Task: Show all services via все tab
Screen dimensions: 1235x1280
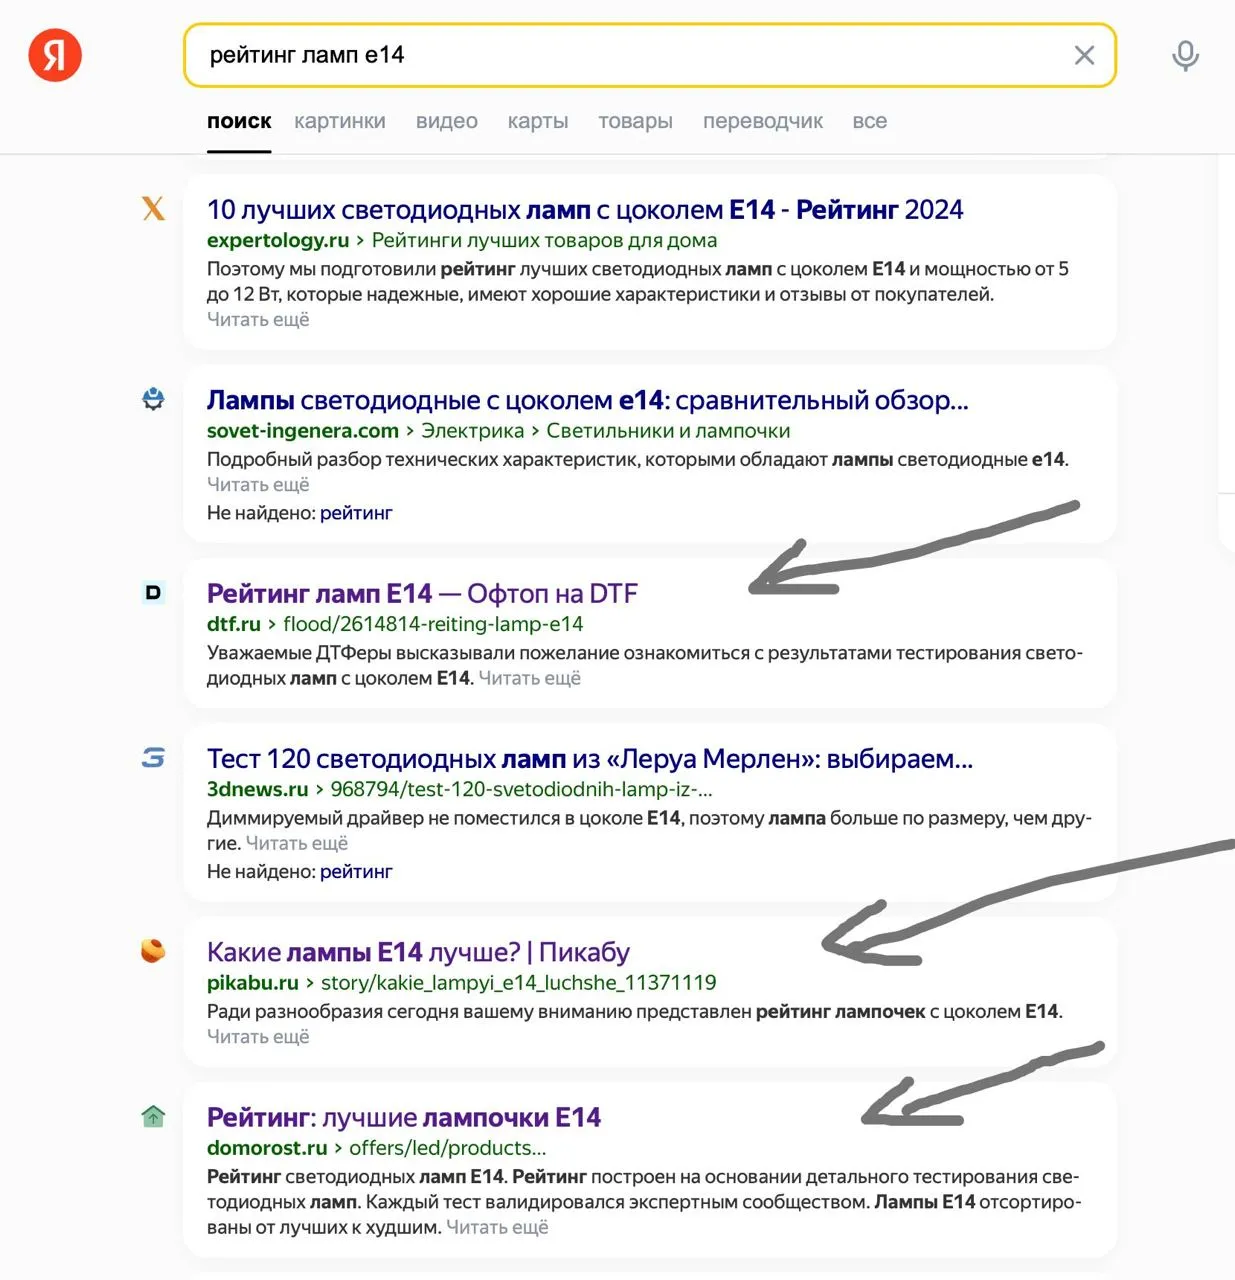Action: click(869, 121)
